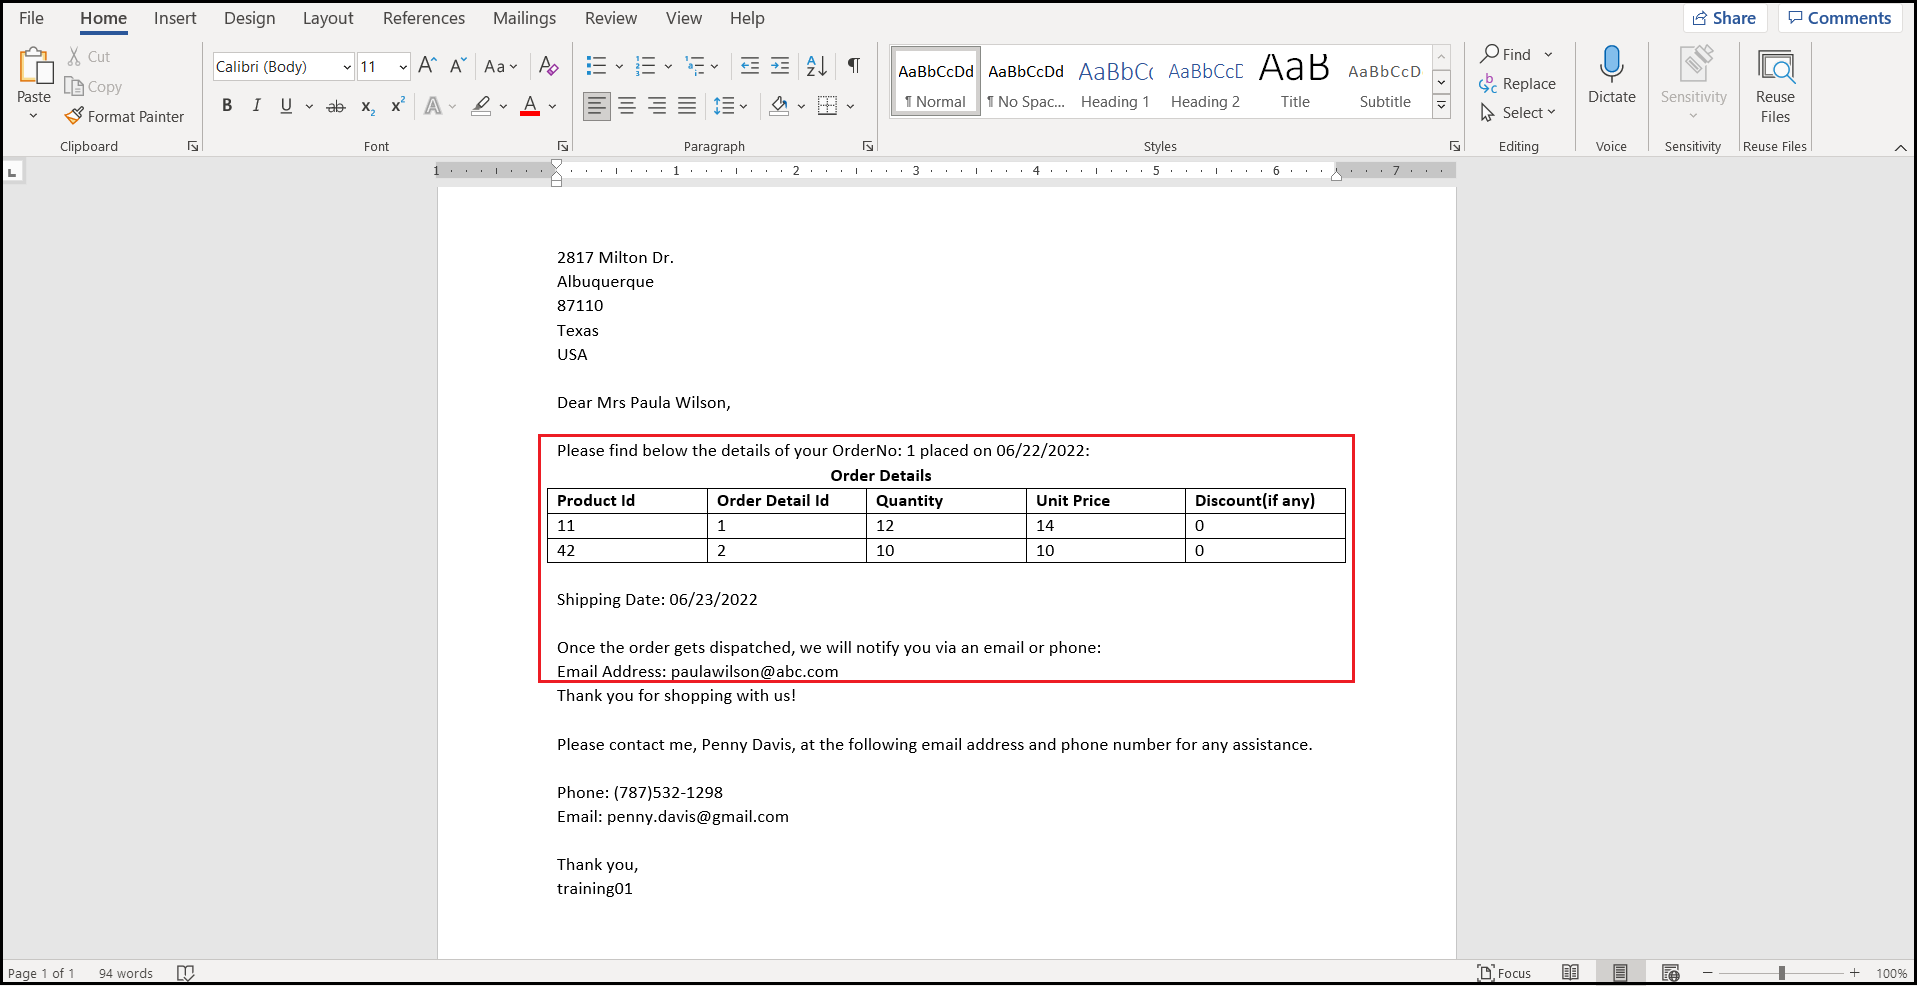Switch to the Mailings tab
The image size is (1917, 986).
524,18
